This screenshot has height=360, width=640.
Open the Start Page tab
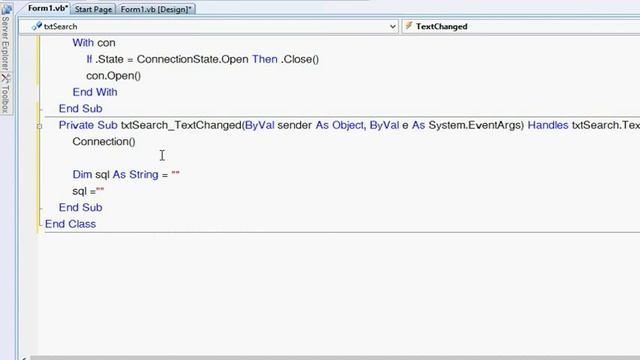pyautogui.click(x=93, y=9)
